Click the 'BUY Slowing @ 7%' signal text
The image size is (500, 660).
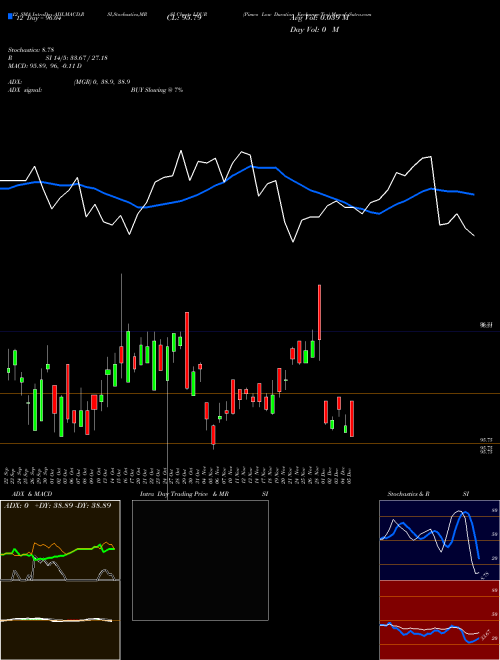pos(157,90)
